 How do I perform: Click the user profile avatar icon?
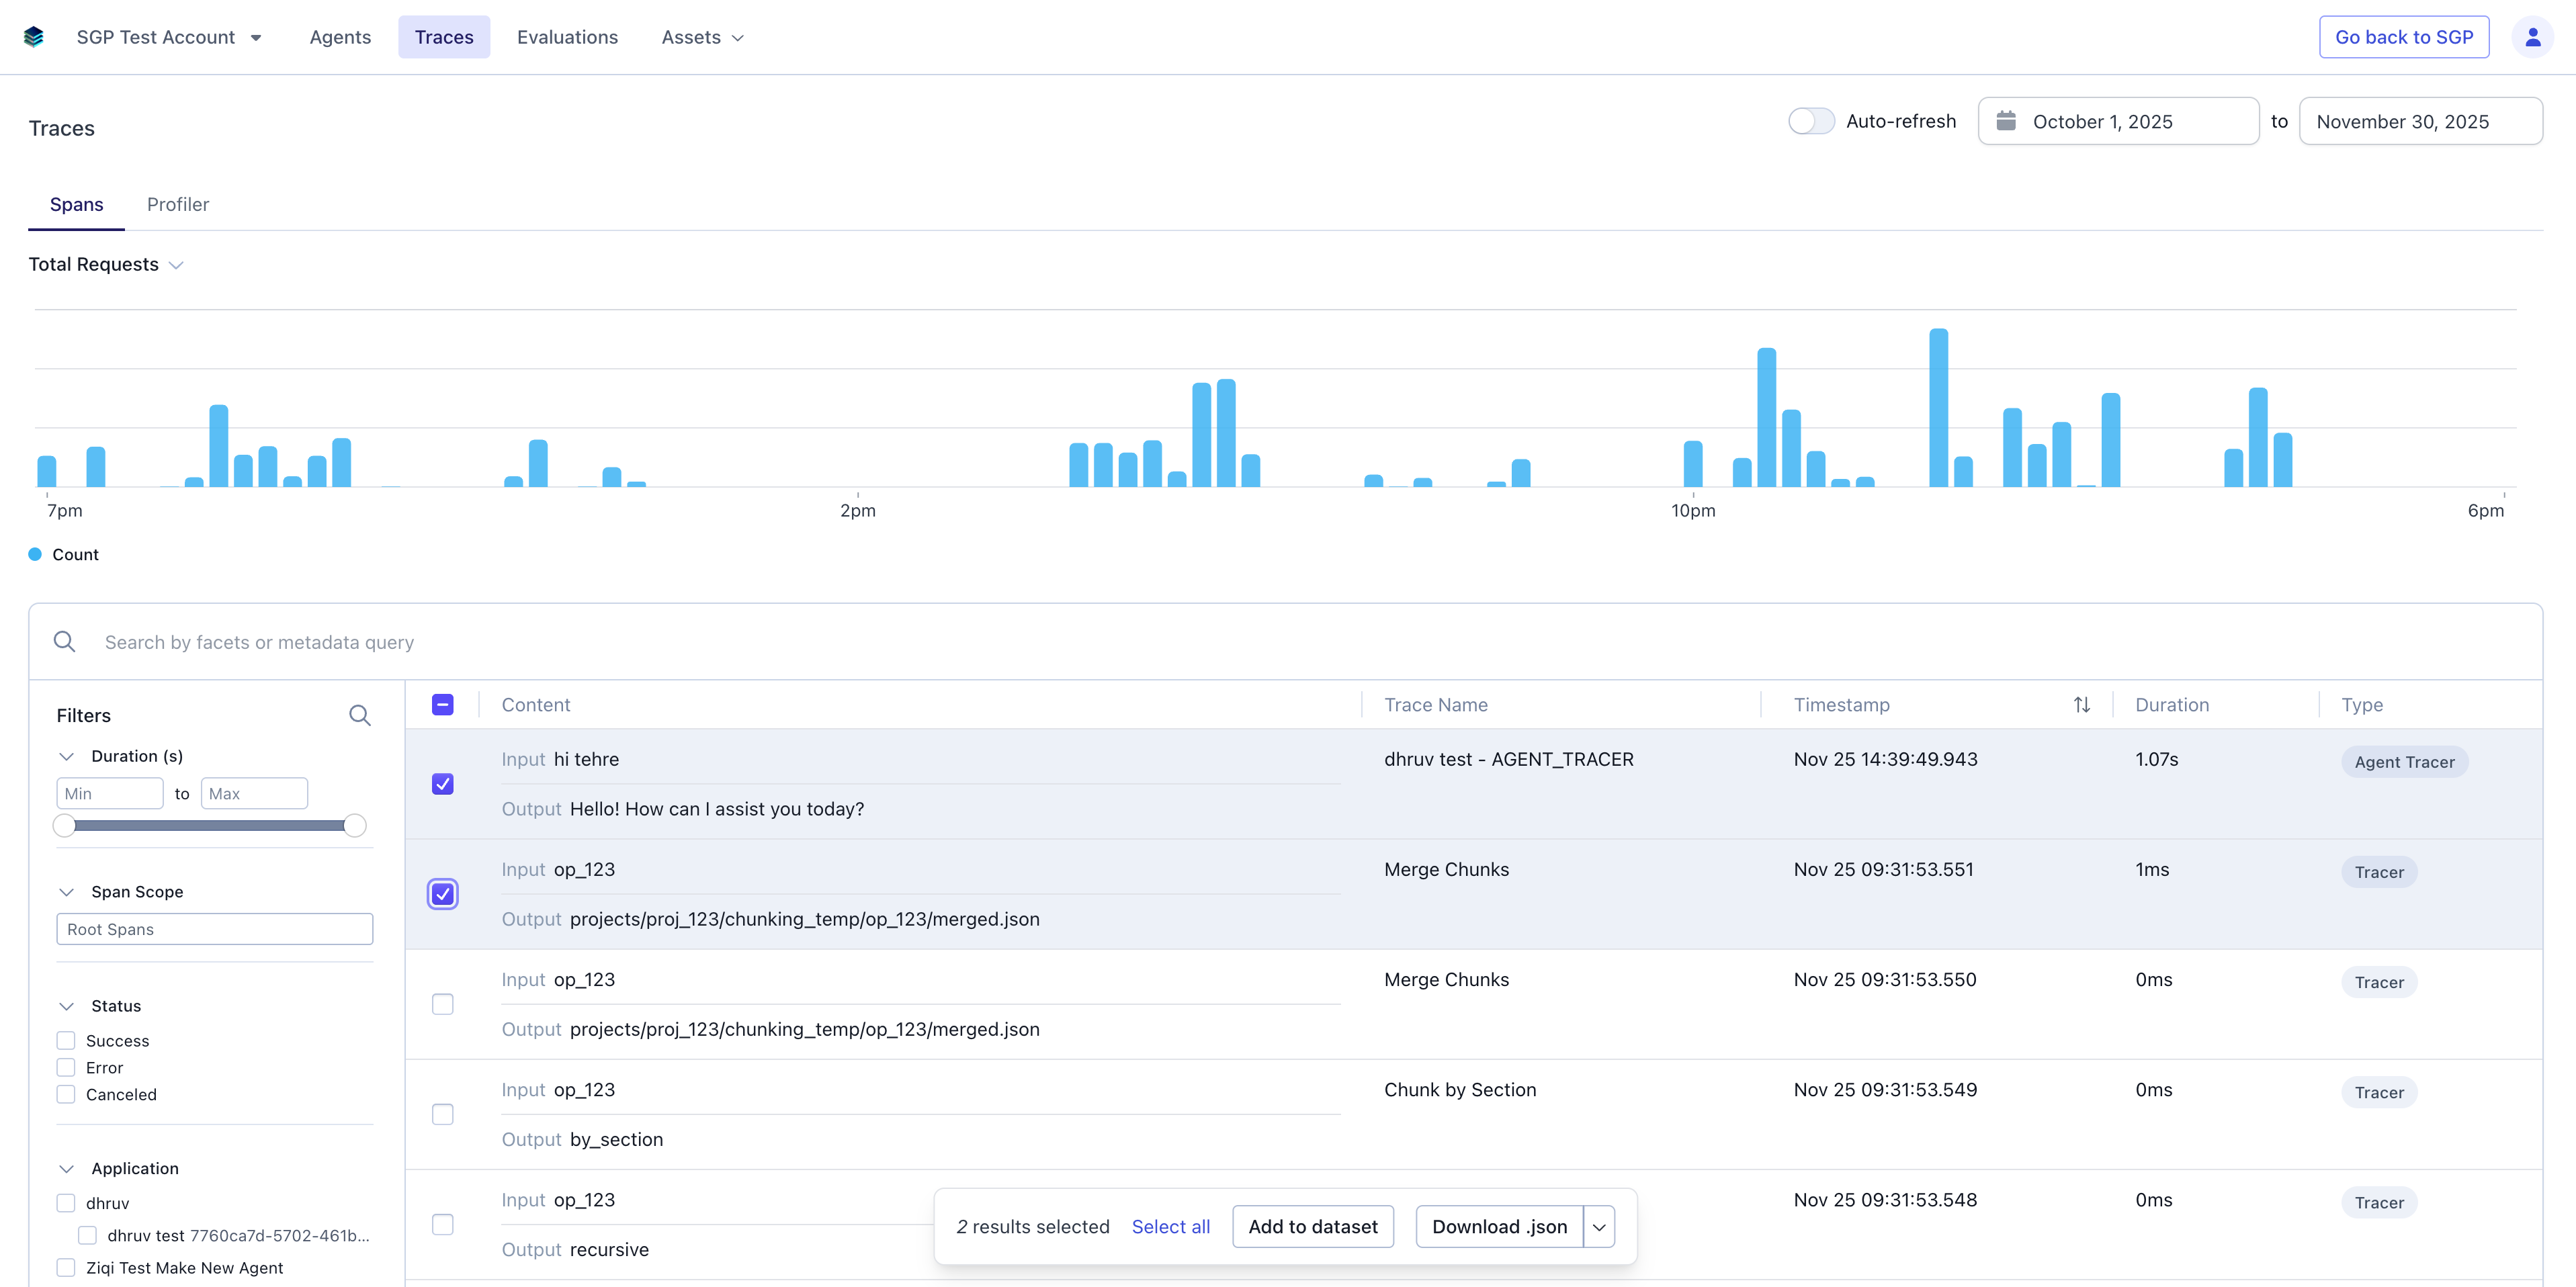click(x=2533, y=36)
